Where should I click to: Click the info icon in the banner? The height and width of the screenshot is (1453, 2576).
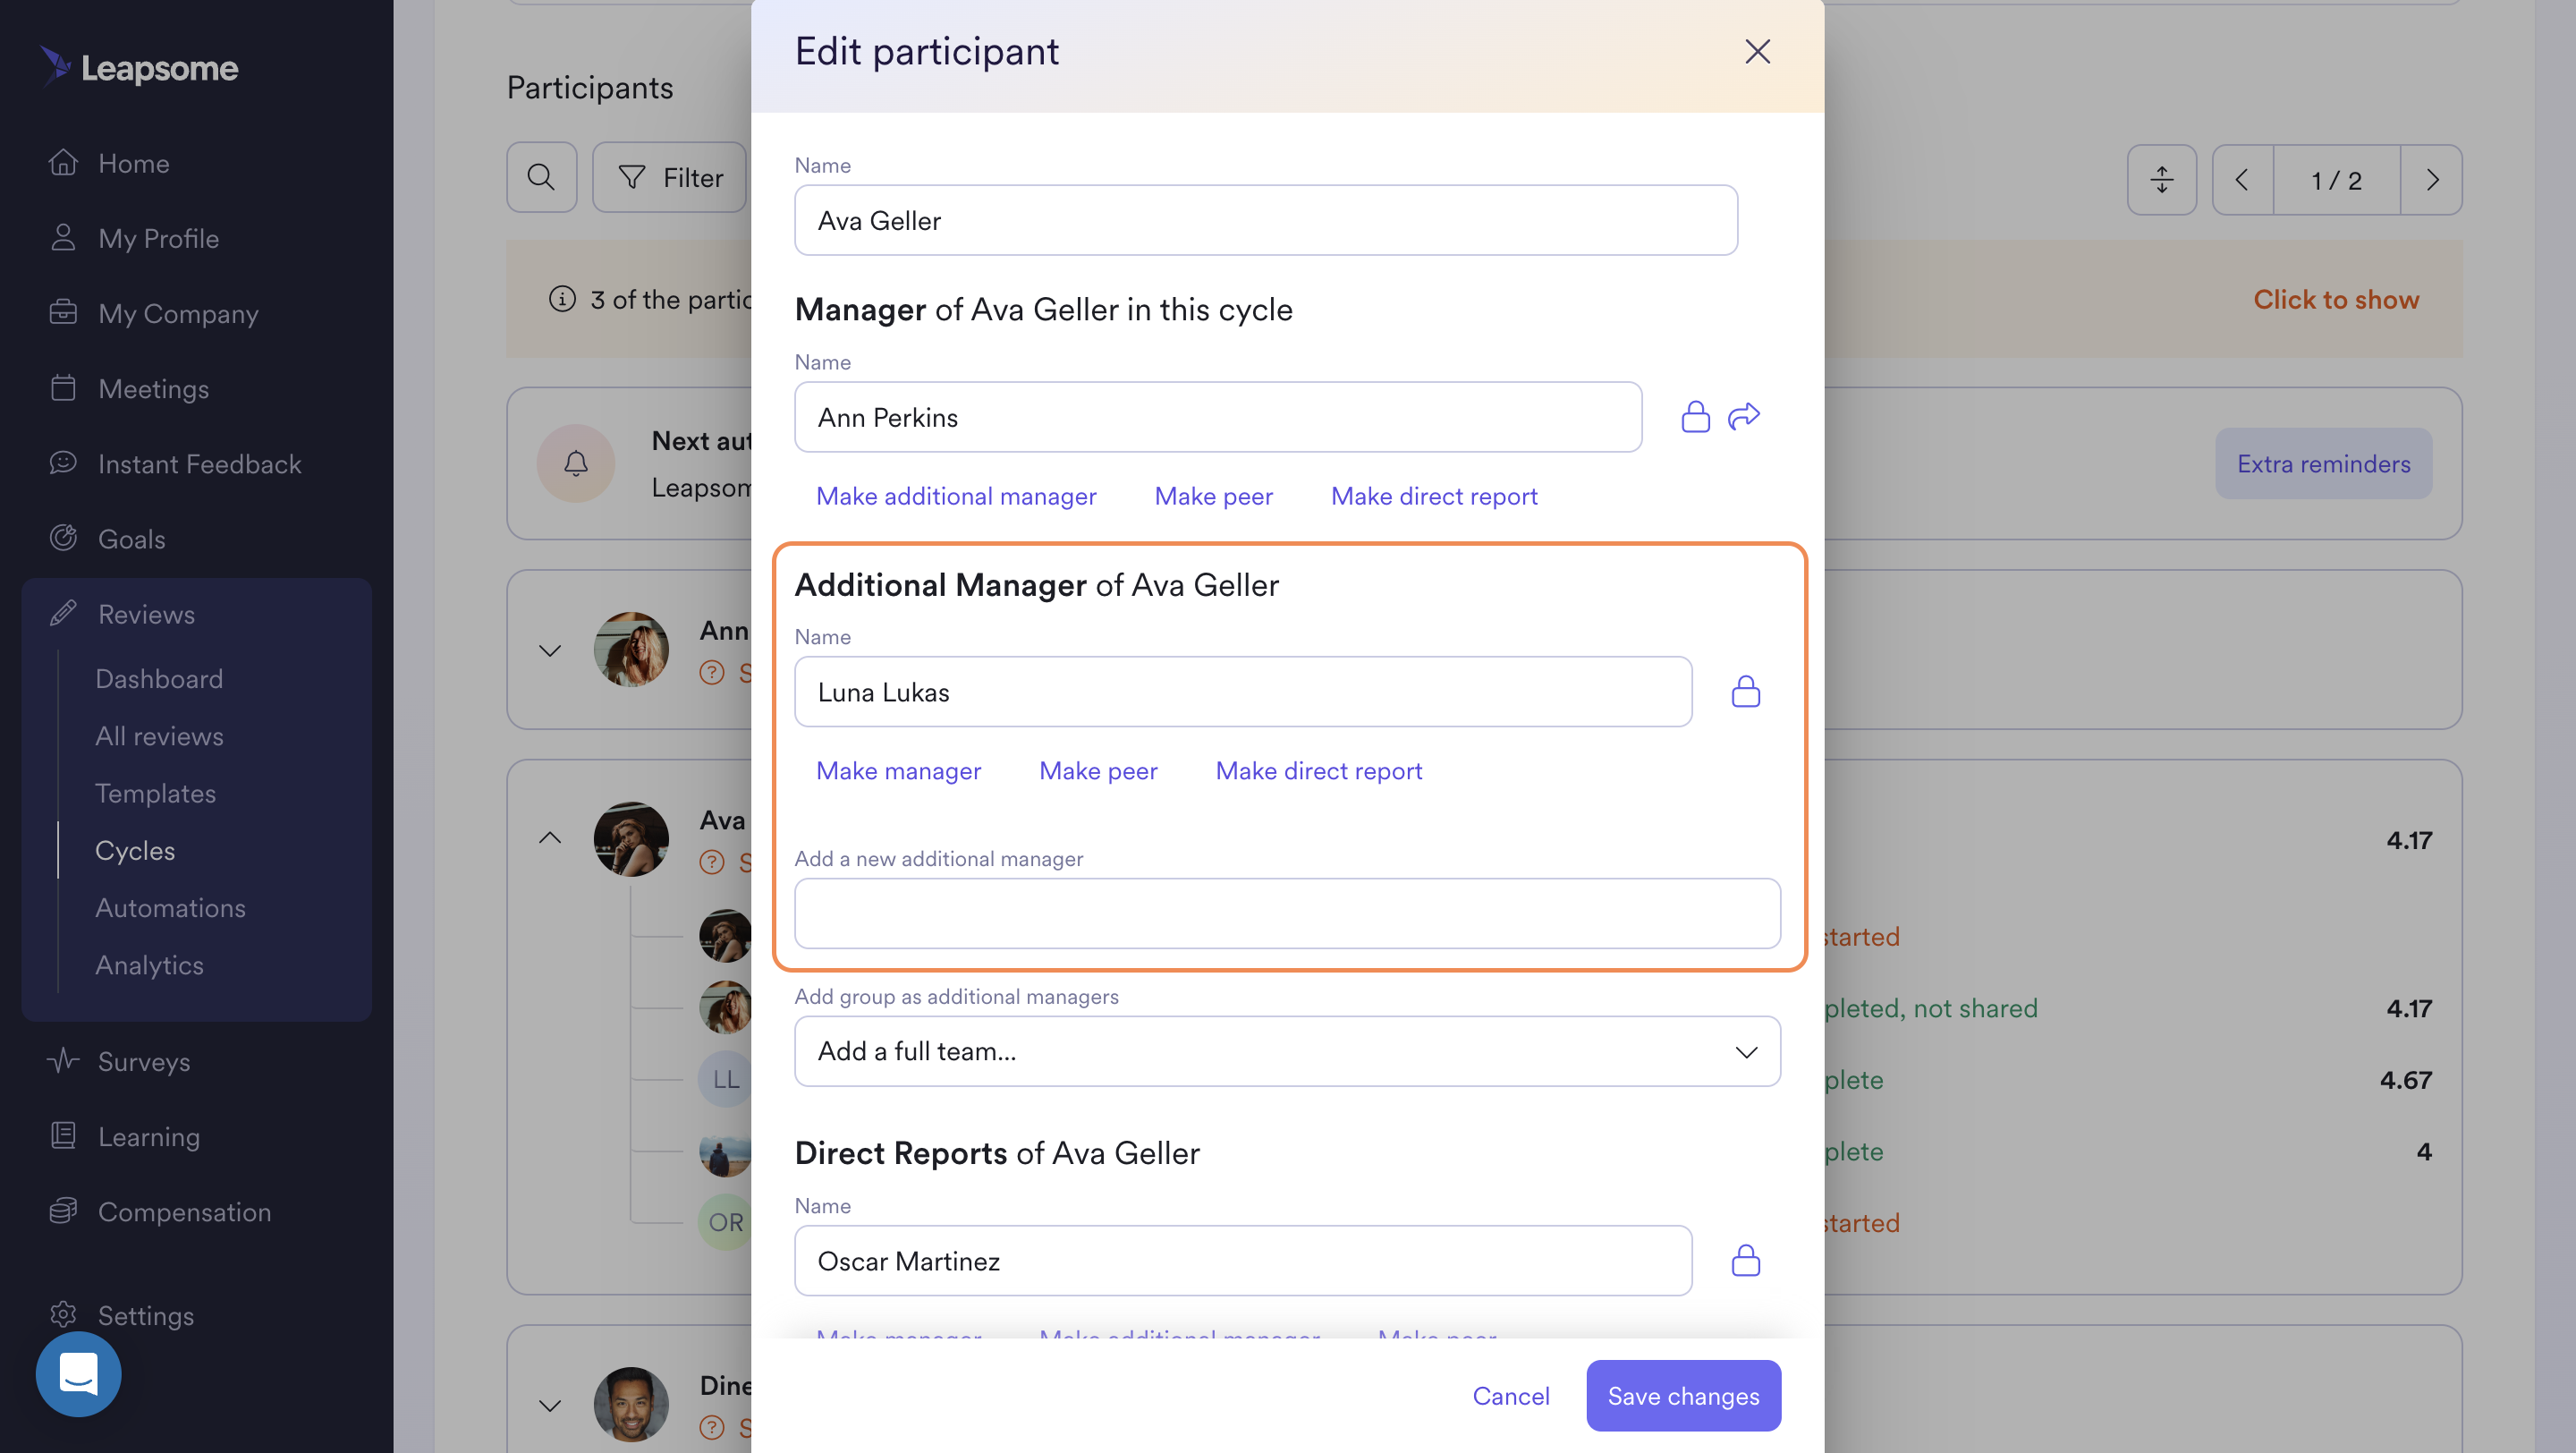[x=562, y=298]
